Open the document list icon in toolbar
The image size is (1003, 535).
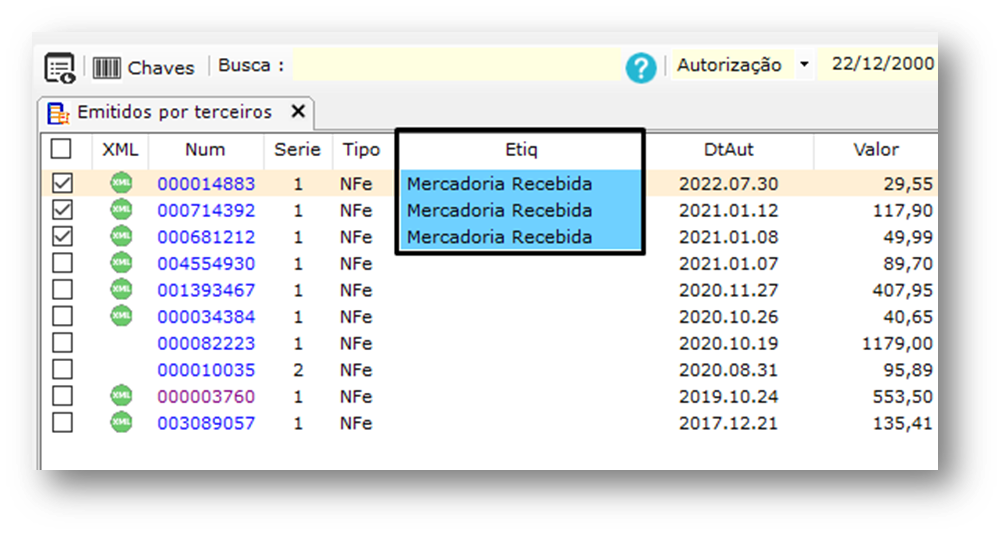pos(60,68)
